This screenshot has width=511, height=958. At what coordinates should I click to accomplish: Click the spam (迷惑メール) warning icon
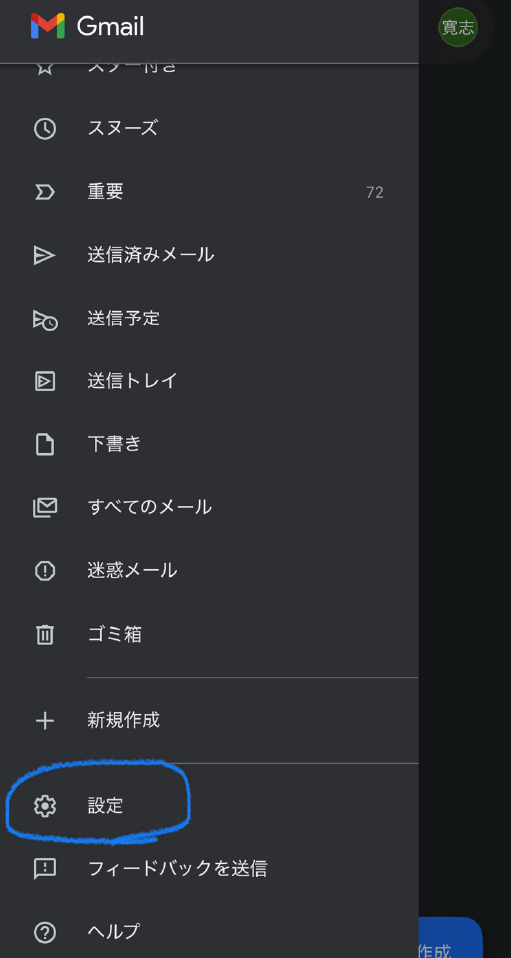[x=45, y=571]
